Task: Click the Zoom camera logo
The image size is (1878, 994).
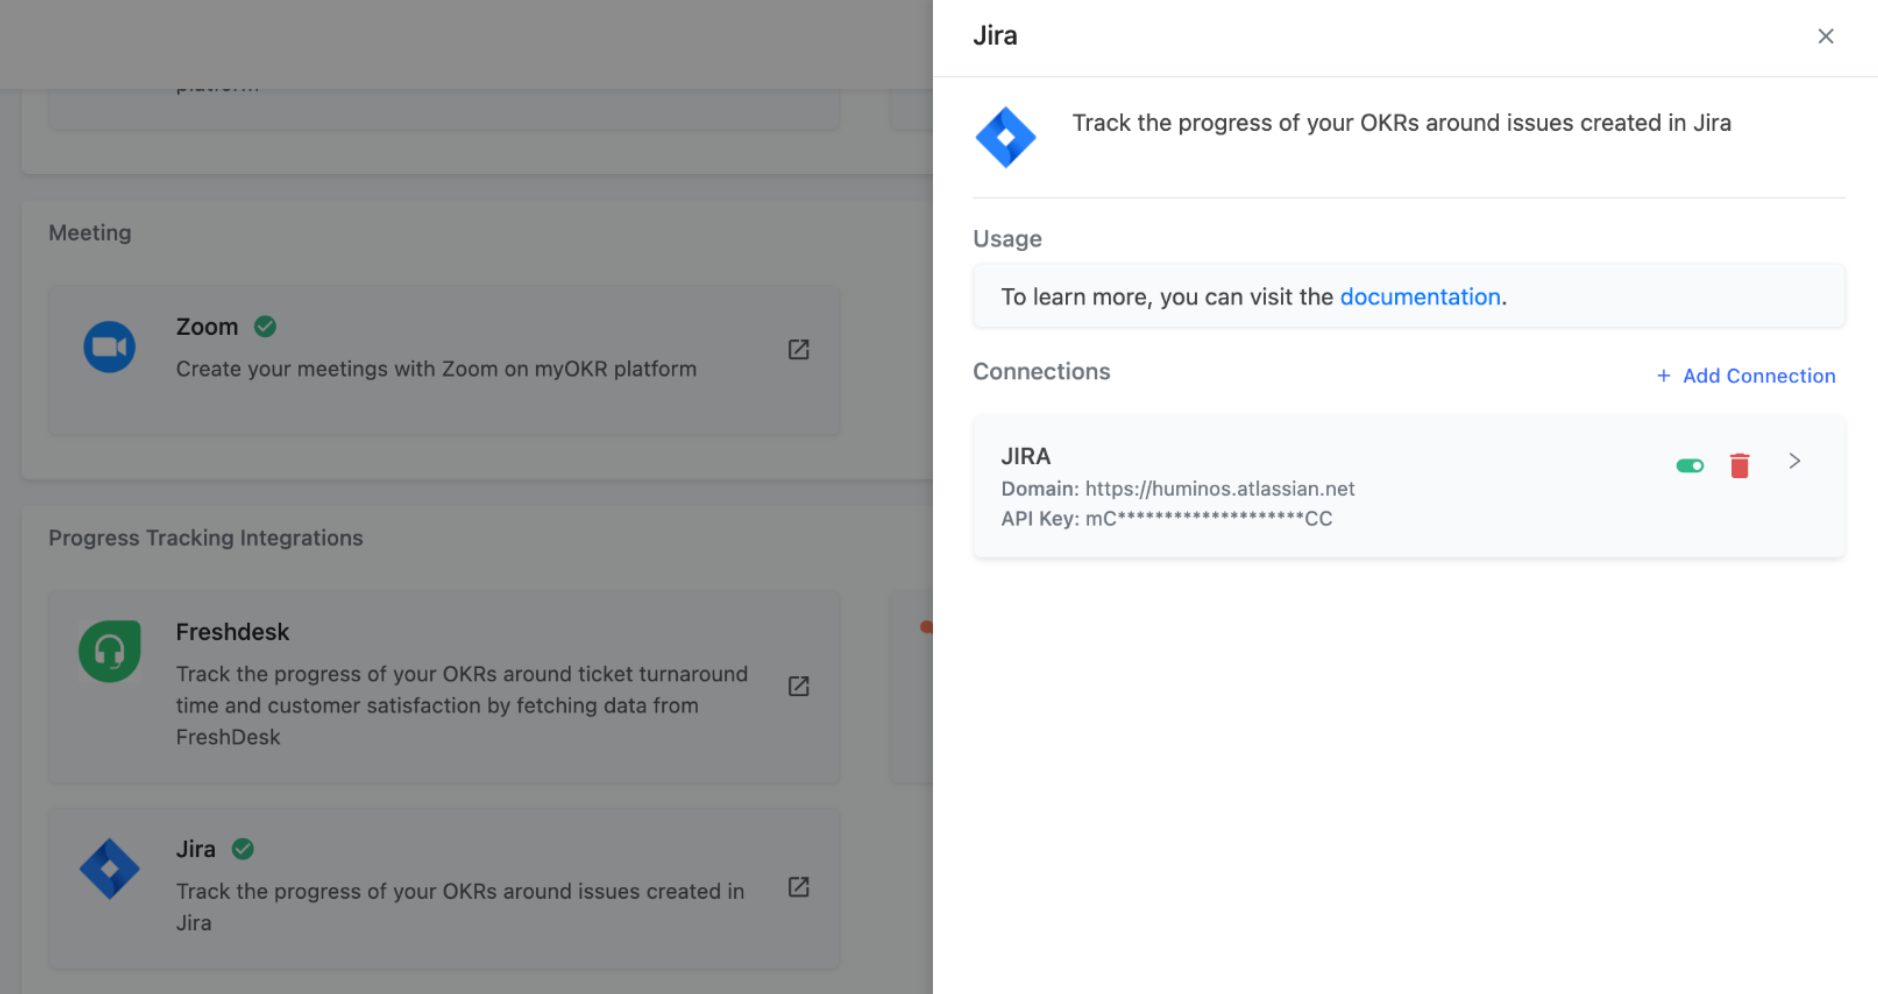Action: click(110, 347)
